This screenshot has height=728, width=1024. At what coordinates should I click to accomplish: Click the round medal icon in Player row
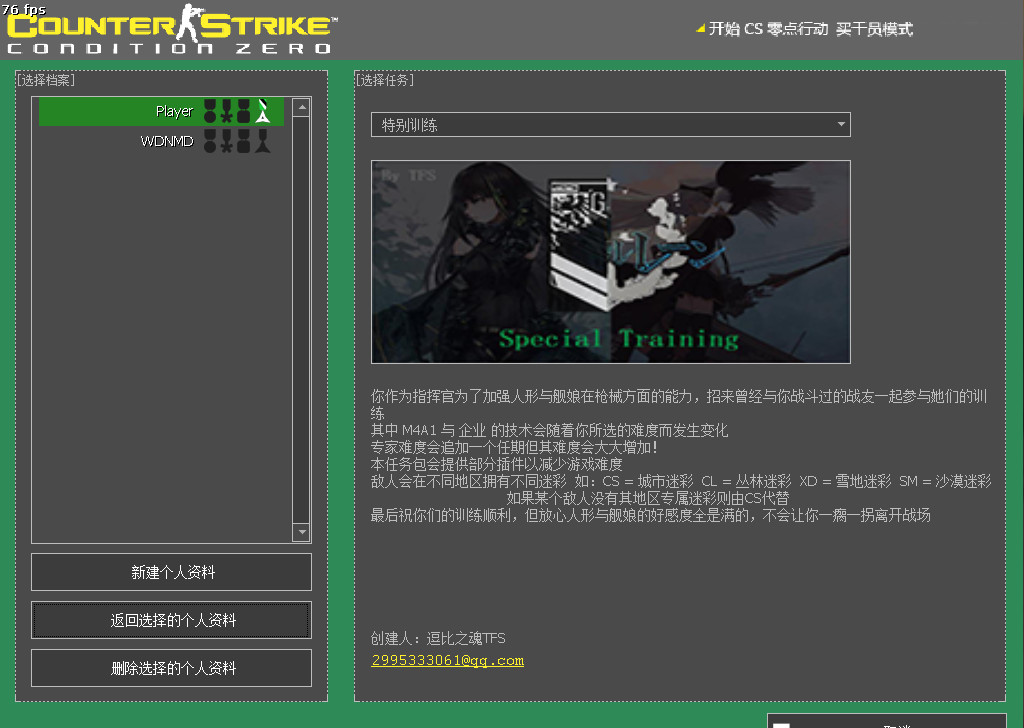click(210, 111)
